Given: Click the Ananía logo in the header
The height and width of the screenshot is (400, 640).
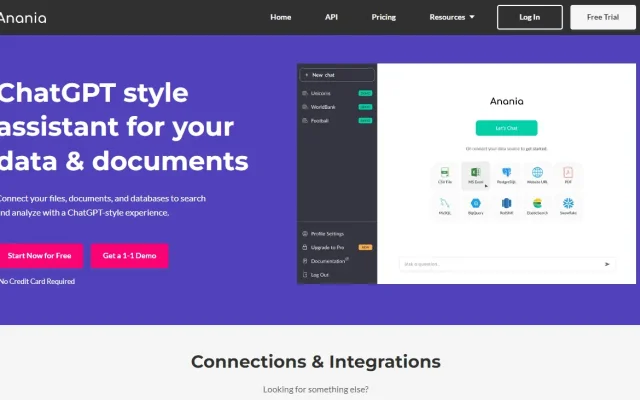Looking at the screenshot, I should (x=23, y=18).
